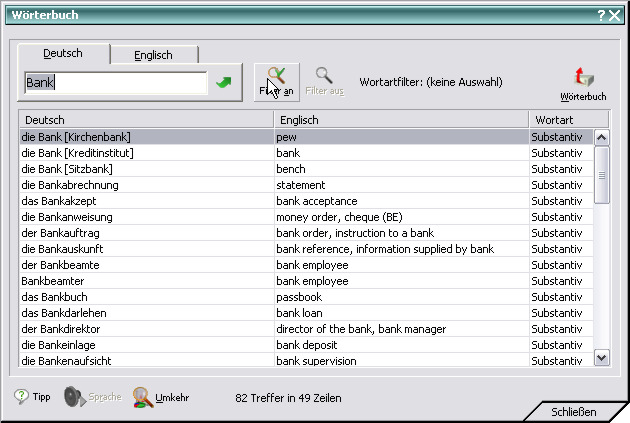Image resolution: width=630 pixels, height=423 pixels.
Task: Click the help question mark in title bar
Action: [601, 15]
